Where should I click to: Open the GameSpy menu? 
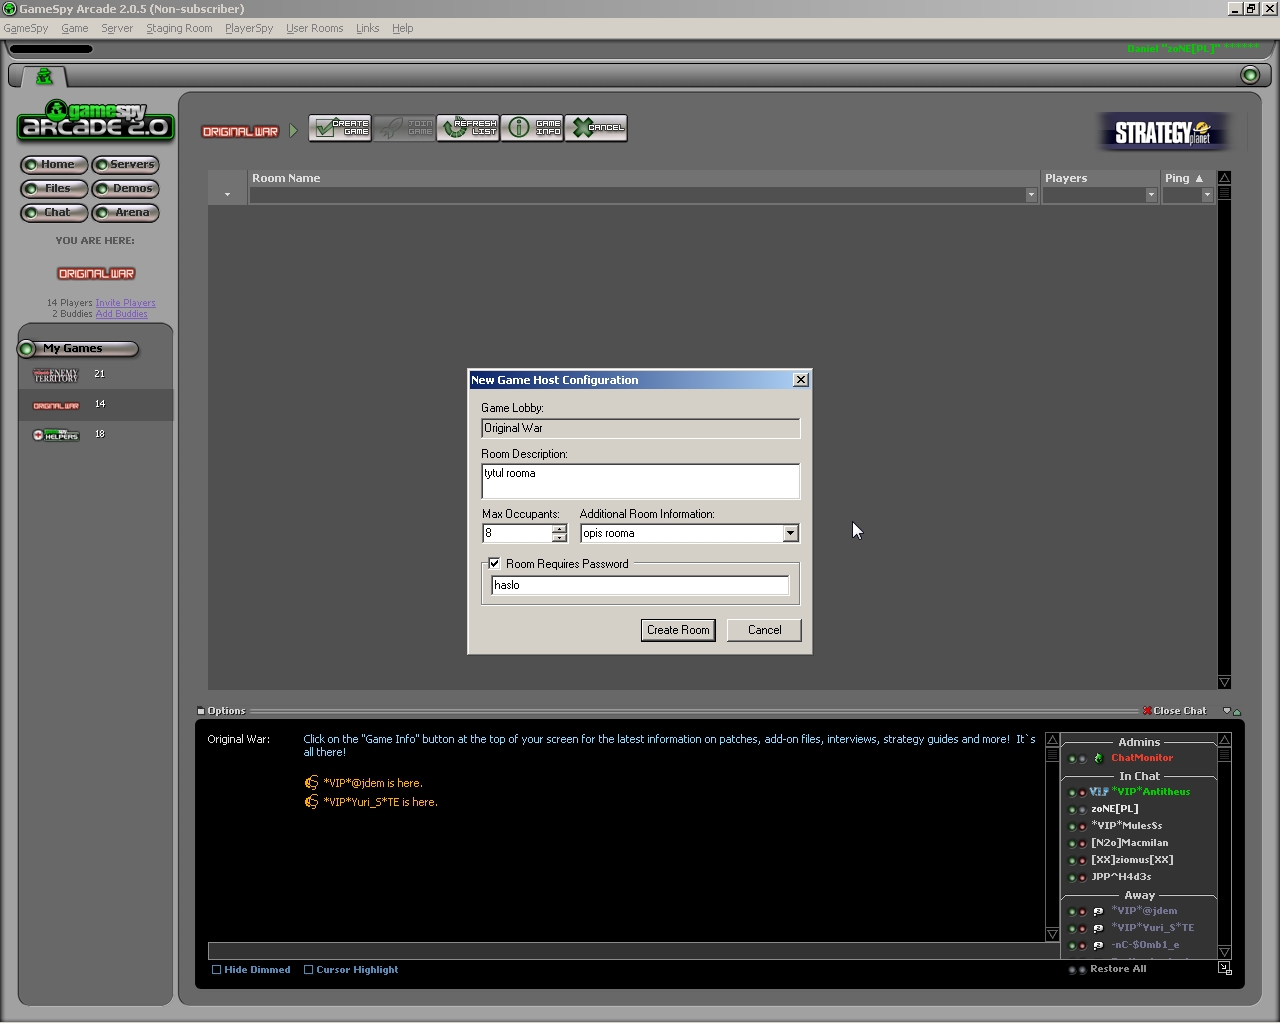pos(26,28)
